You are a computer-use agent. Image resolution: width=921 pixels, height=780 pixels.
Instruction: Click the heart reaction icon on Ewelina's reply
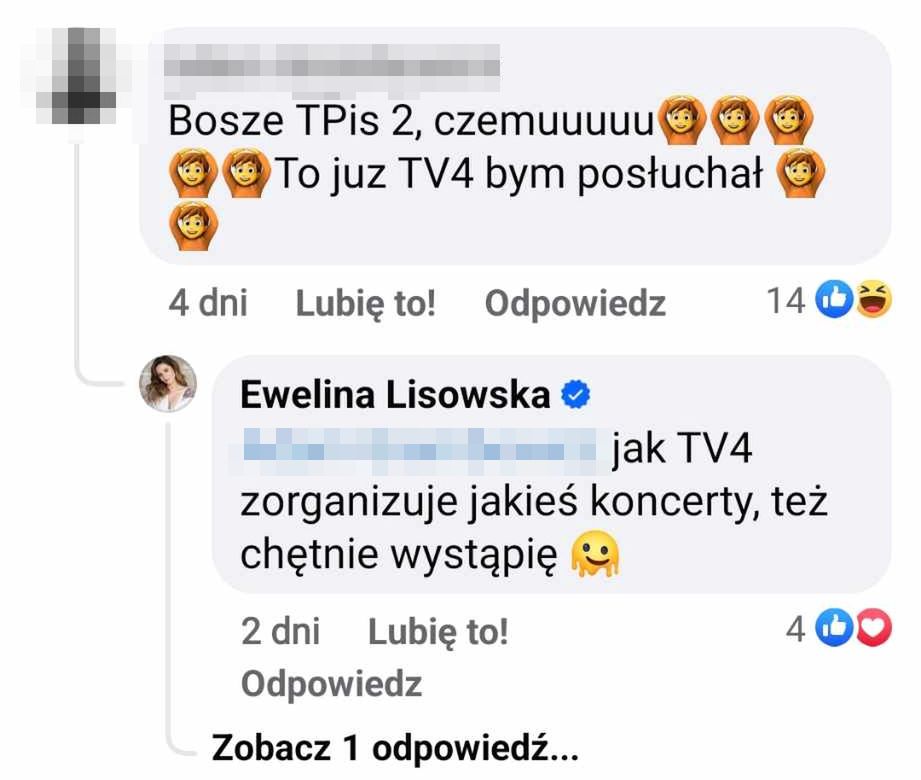click(x=873, y=628)
